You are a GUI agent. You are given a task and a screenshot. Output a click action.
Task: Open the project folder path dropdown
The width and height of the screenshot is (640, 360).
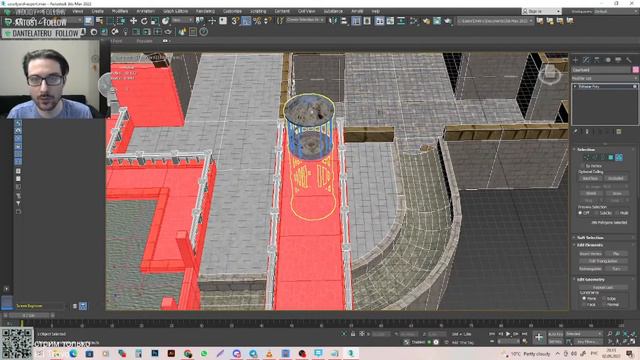point(495,20)
